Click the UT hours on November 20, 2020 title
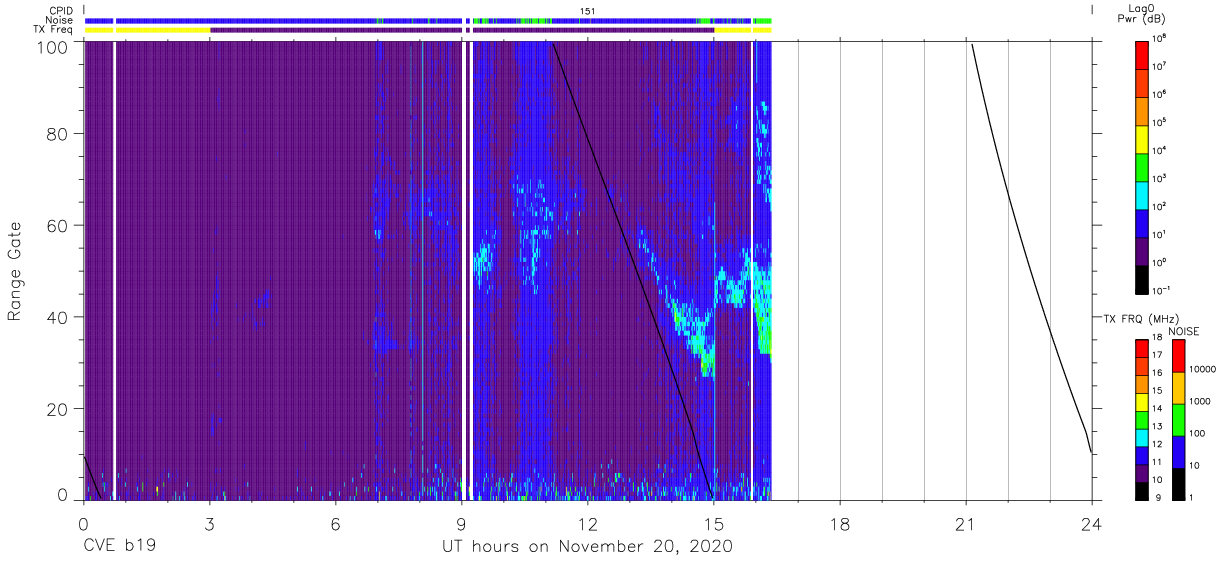 pyautogui.click(x=587, y=547)
